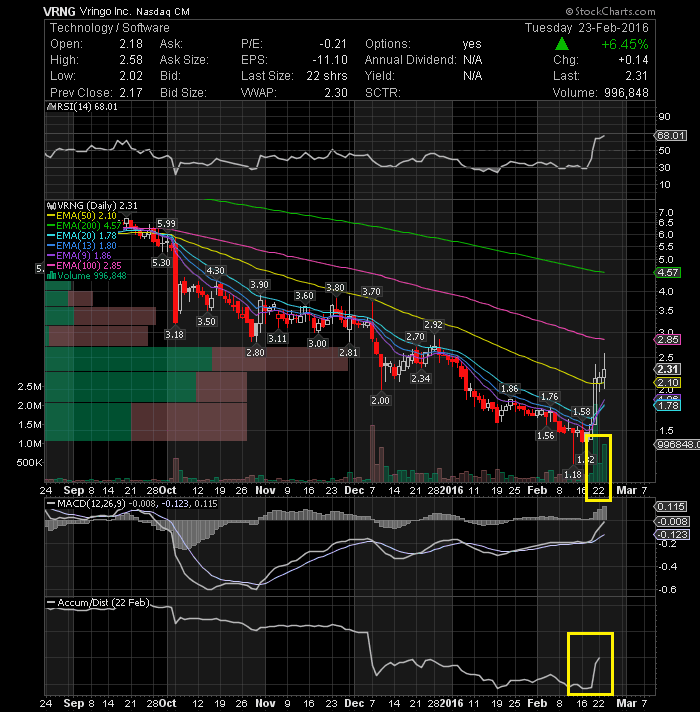This screenshot has width=700, height=712.
Task: Click the -0.123 MACD signal tag
Action: pos(672,535)
